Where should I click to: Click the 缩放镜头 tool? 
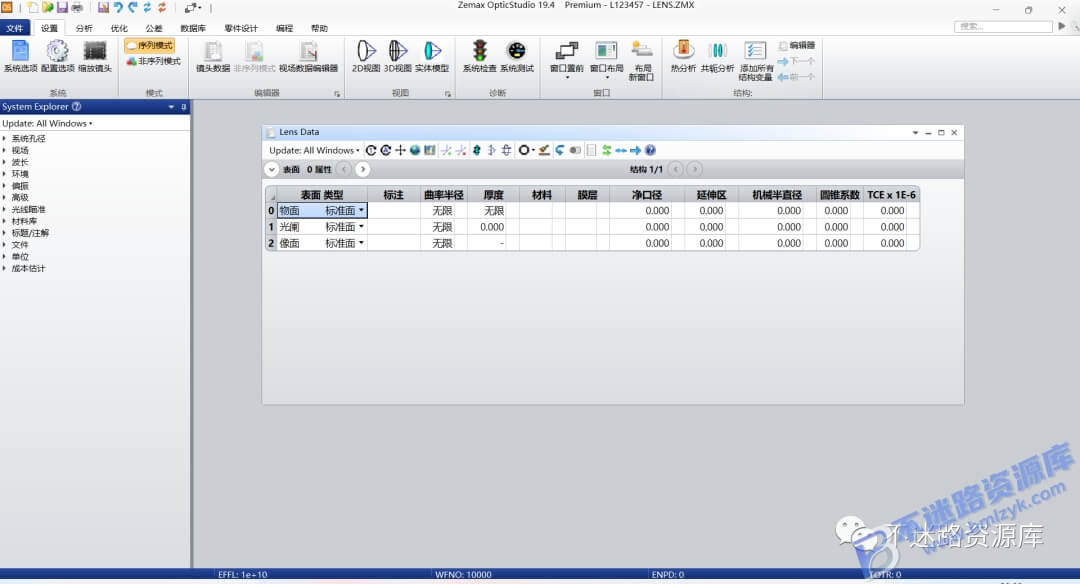(95, 56)
